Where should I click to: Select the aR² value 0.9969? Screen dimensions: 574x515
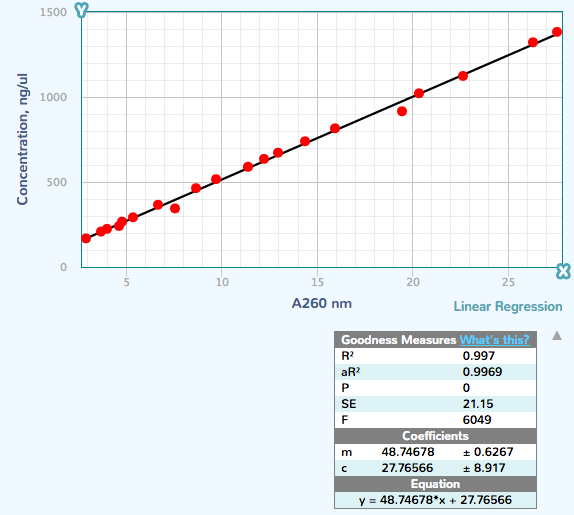pyautogui.click(x=482, y=372)
